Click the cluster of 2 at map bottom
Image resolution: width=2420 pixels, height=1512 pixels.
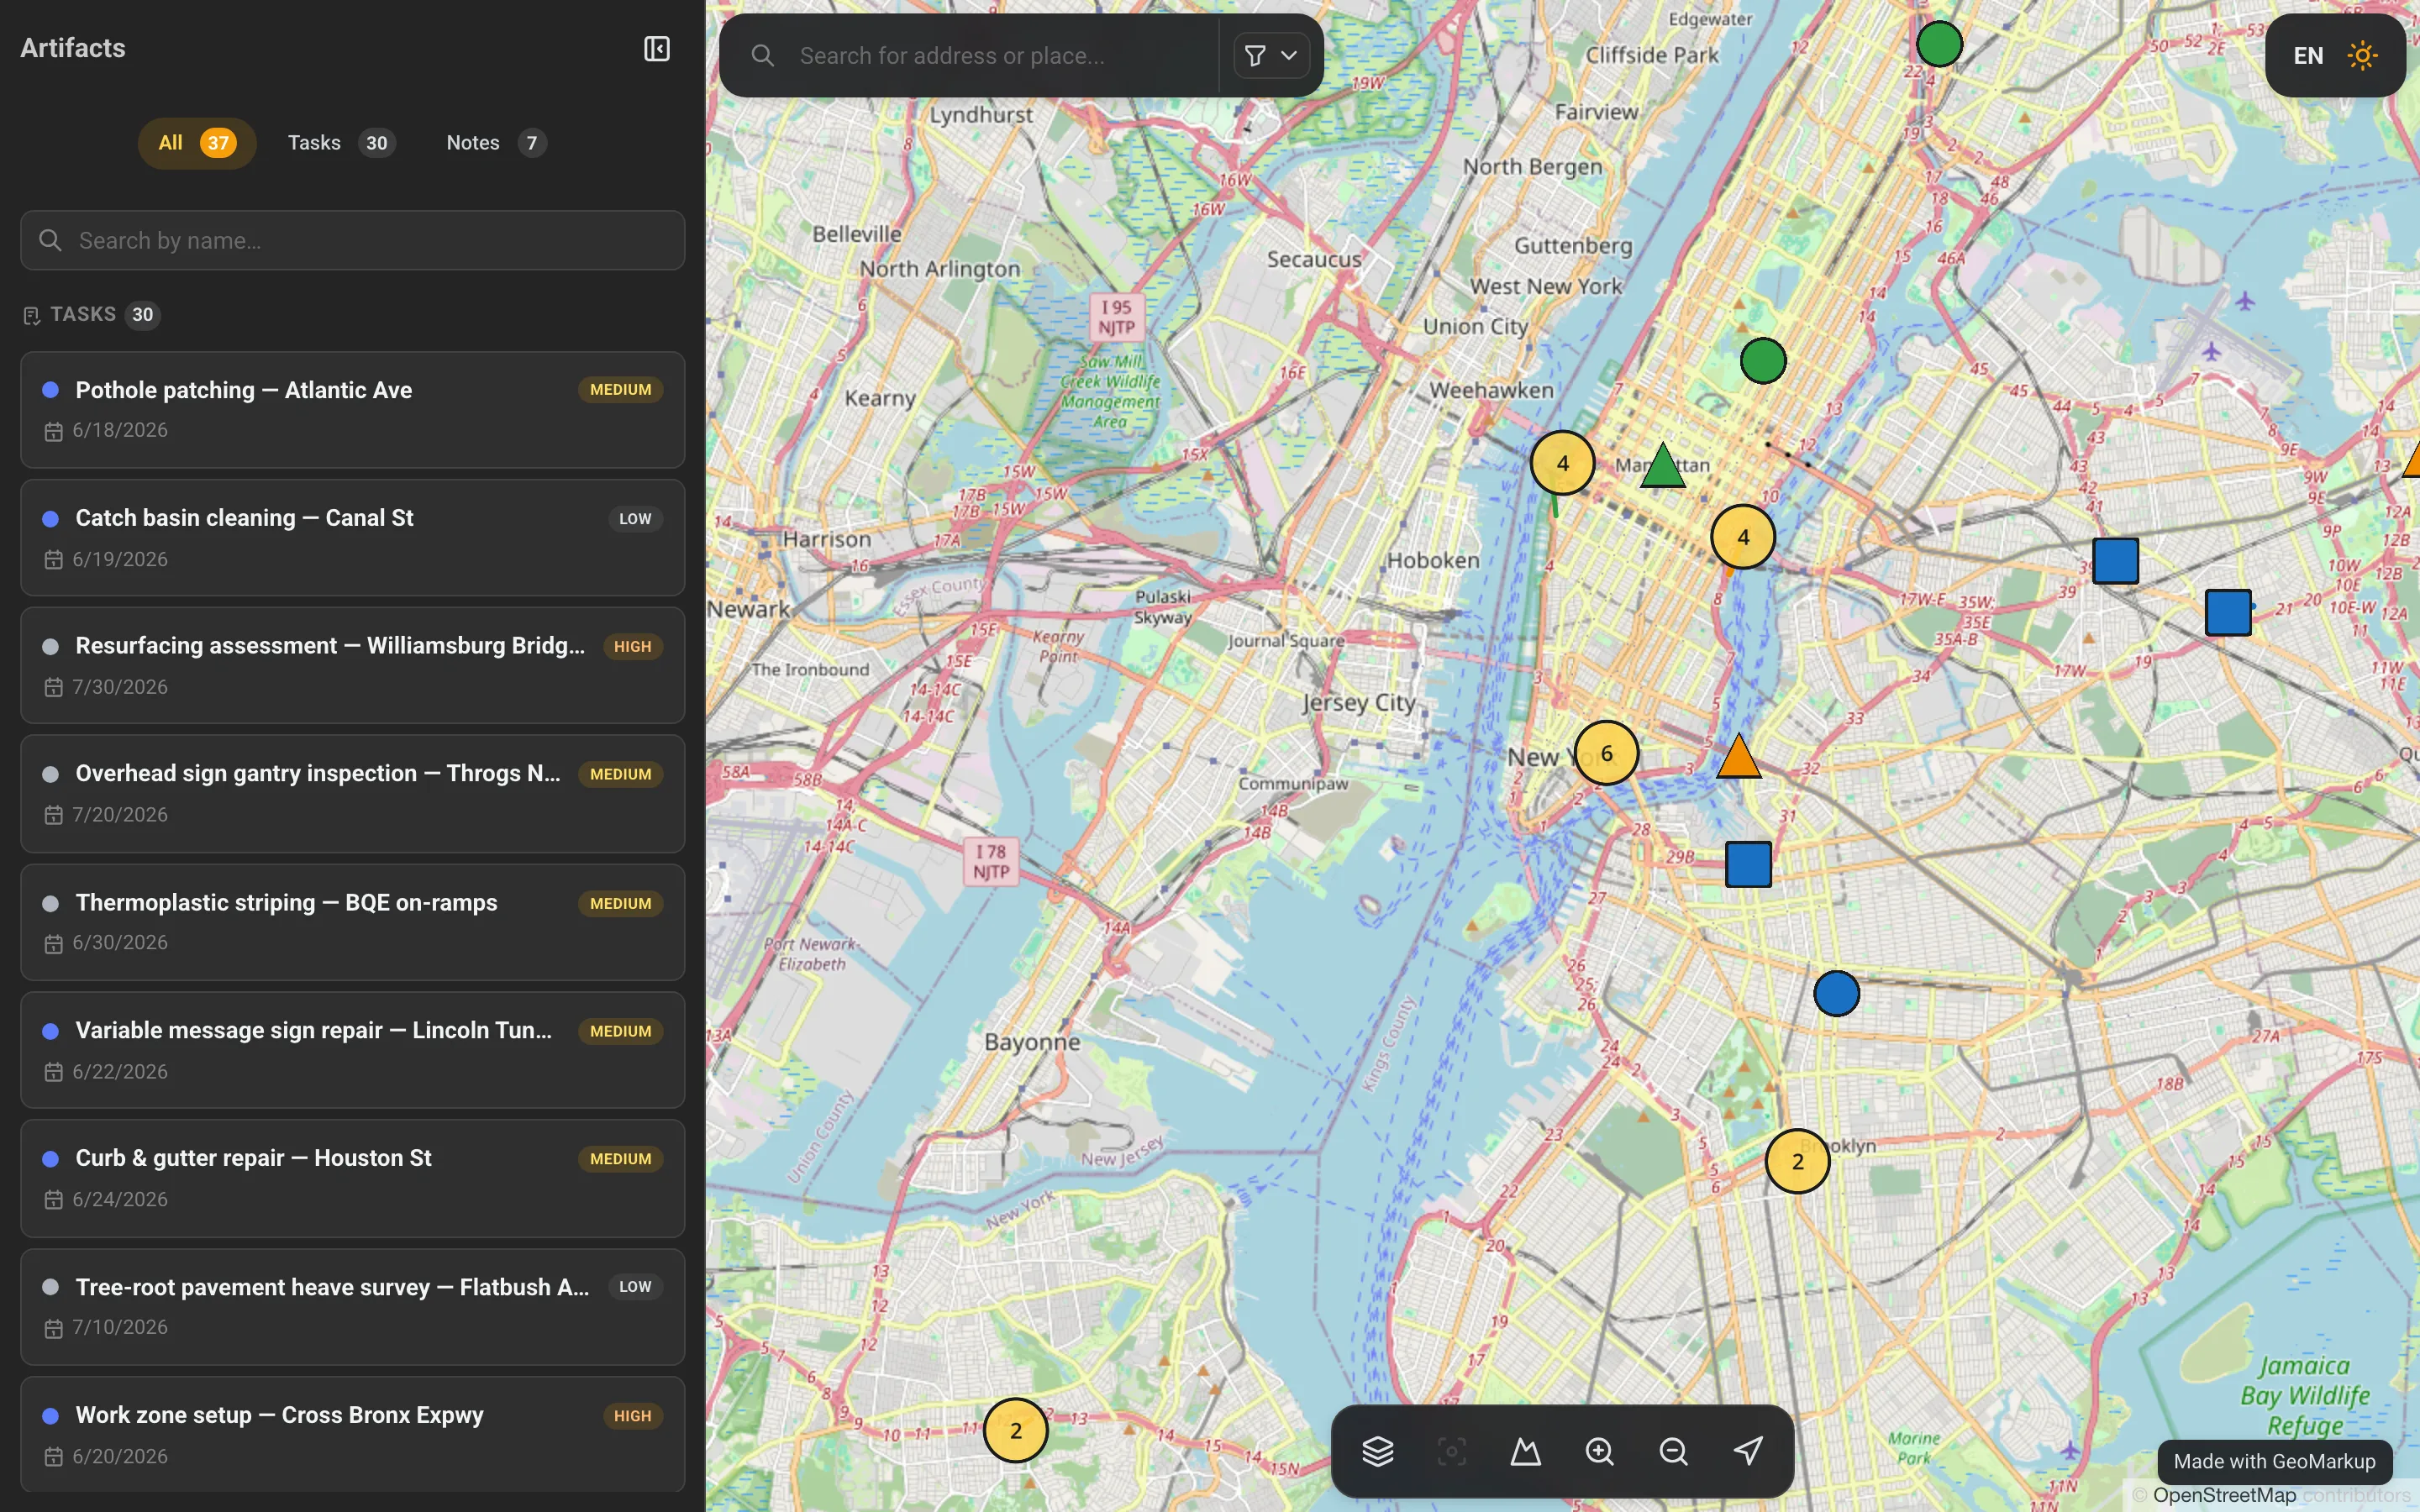pos(1015,1430)
